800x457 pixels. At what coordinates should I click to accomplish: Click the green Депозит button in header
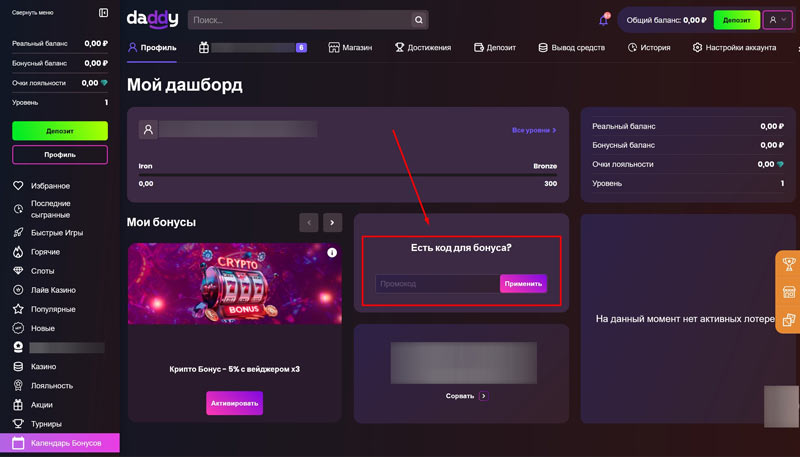pyautogui.click(x=736, y=20)
